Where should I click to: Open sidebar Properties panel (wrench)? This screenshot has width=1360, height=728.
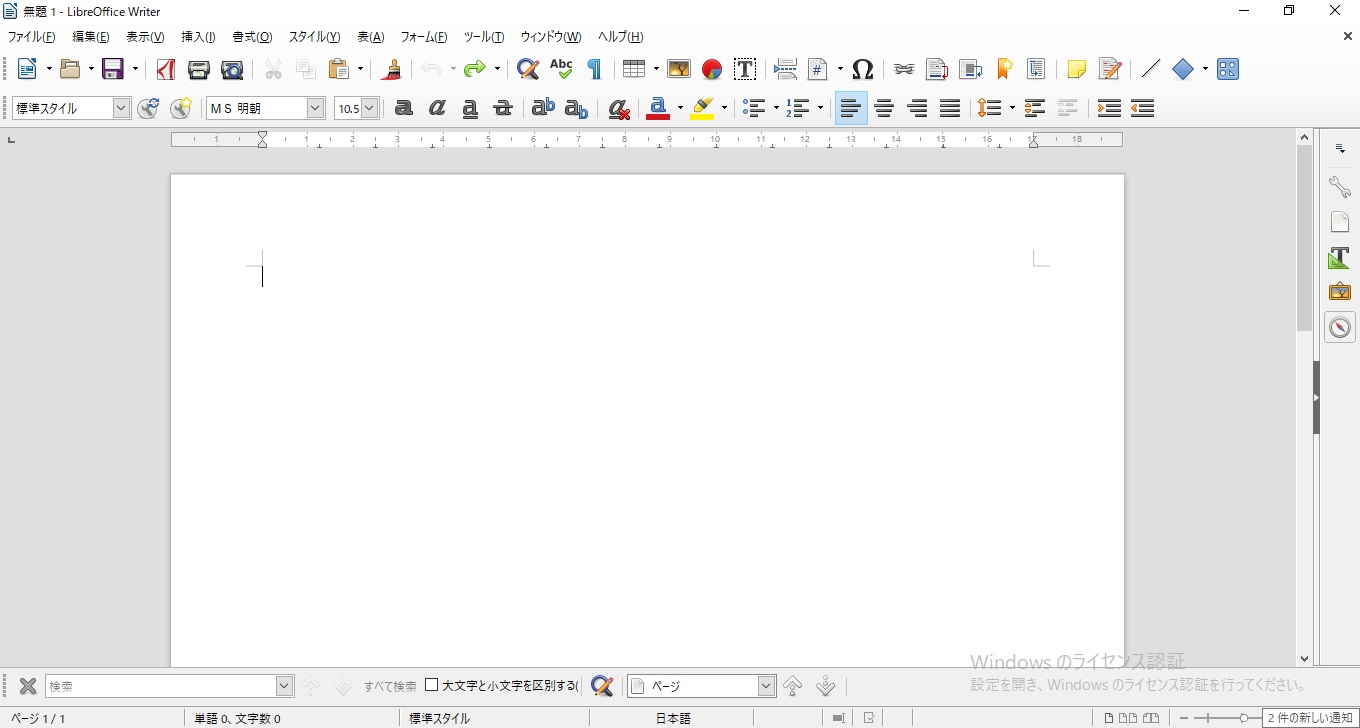(1340, 186)
